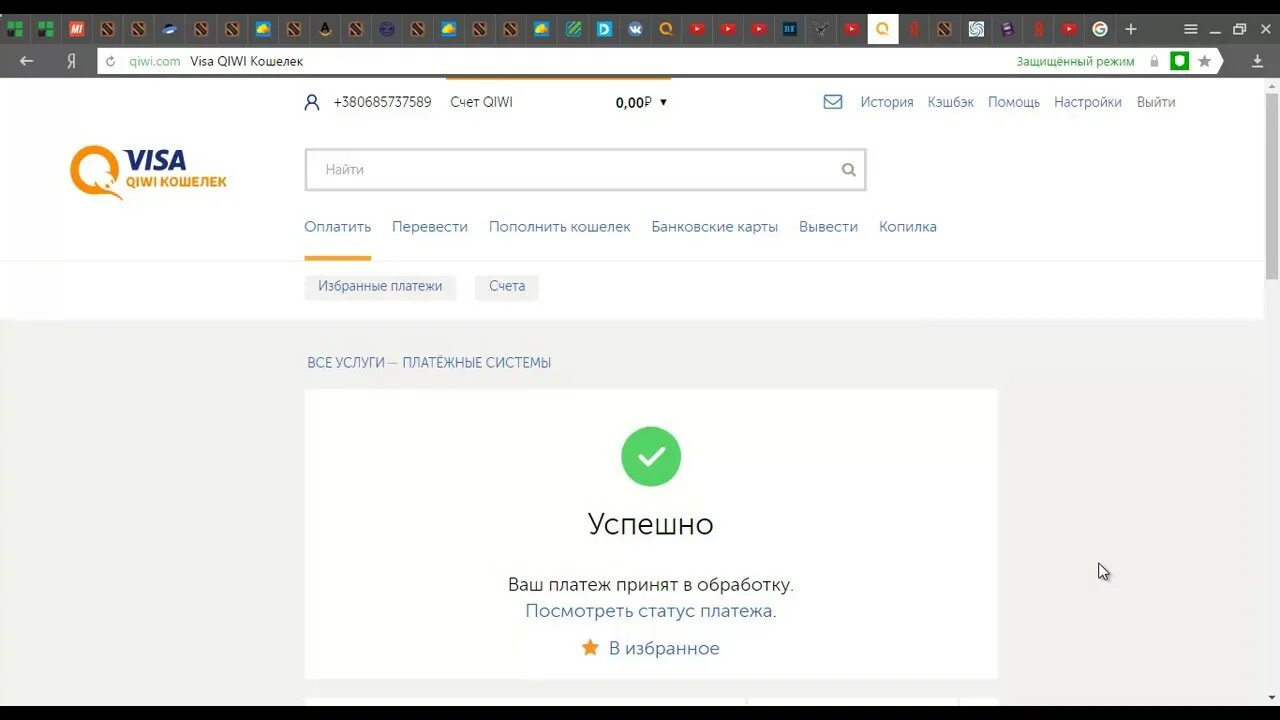The image size is (1280, 720).
Task: Click the Счет QIWI label
Action: (x=481, y=102)
